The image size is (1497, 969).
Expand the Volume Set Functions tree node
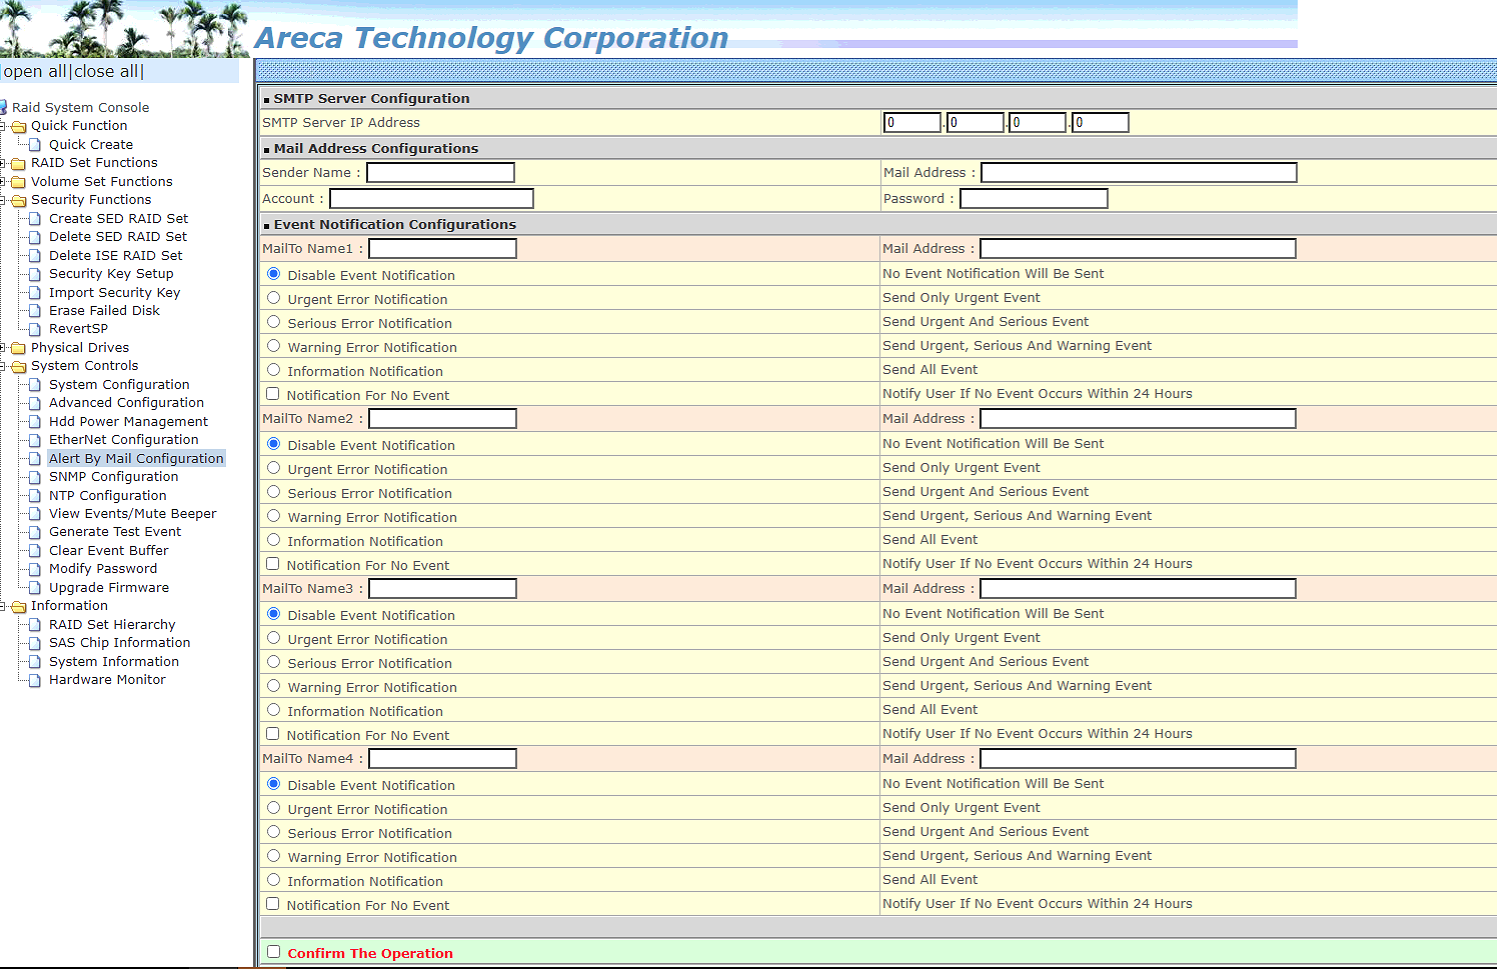[x=4, y=182]
